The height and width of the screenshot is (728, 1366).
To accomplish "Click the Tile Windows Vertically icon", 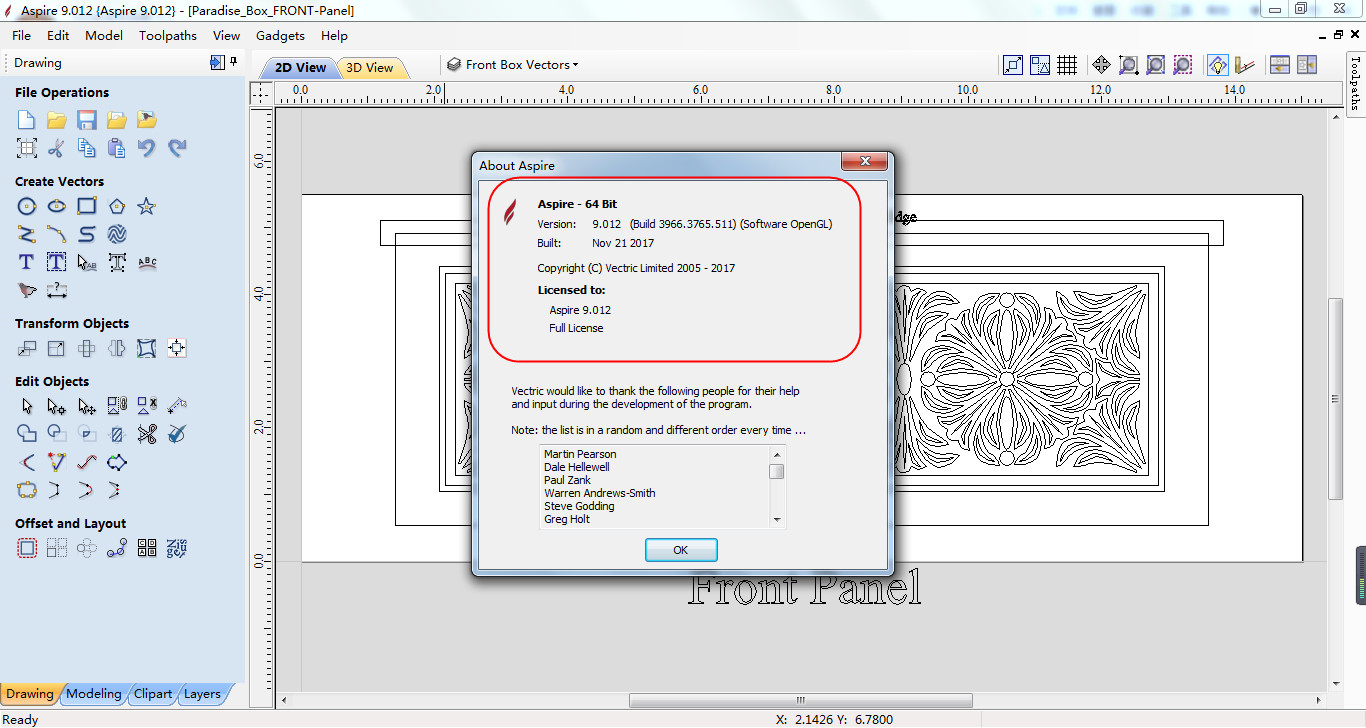I will (1307, 65).
